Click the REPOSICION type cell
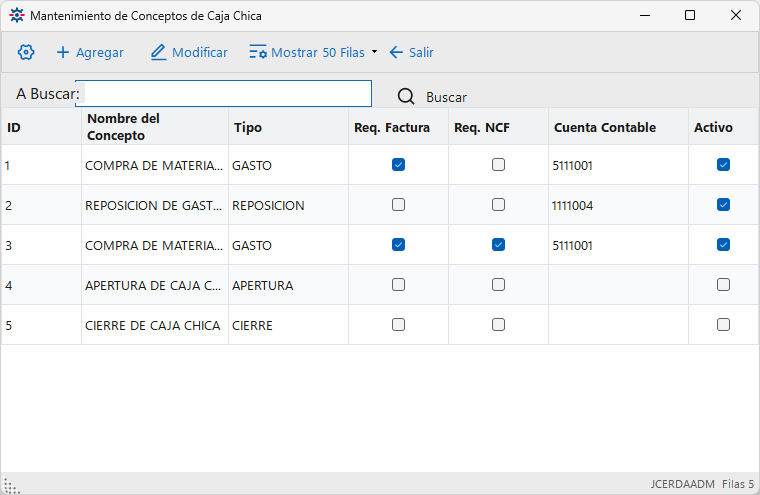This screenshot has height=495, width=760. coord(288,205)
